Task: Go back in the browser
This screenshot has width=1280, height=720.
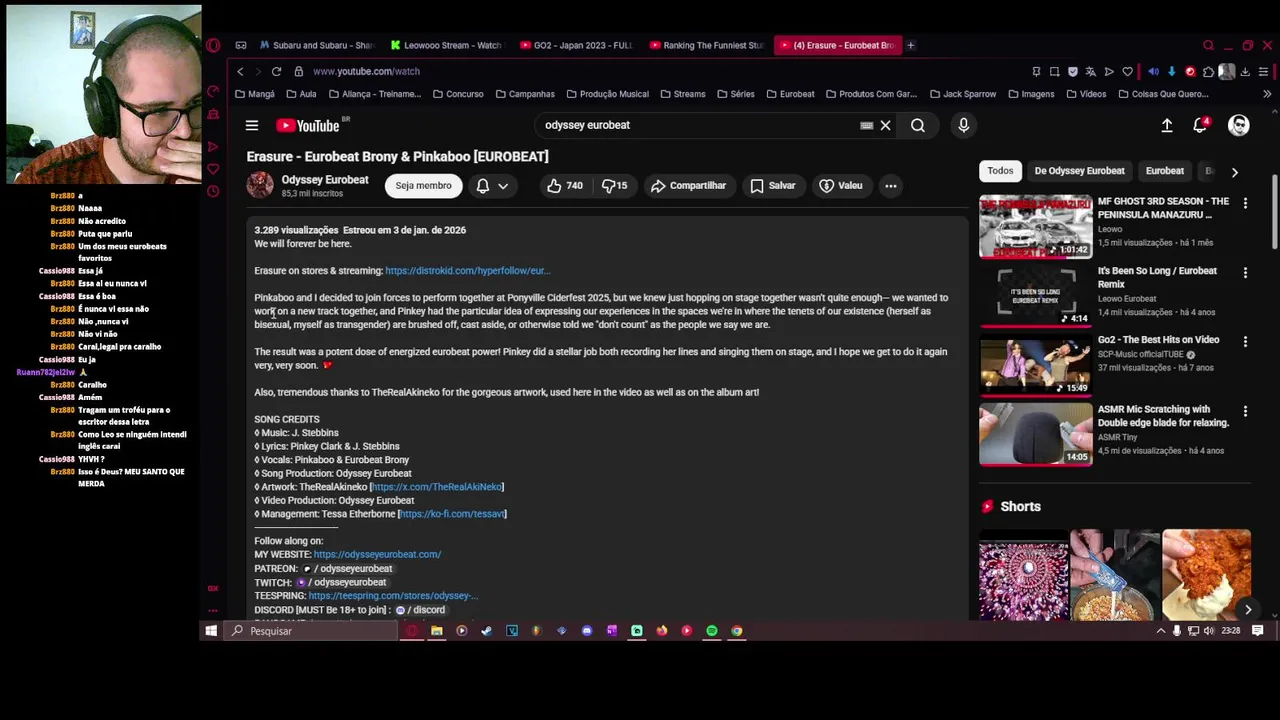Action: point(240,72)
